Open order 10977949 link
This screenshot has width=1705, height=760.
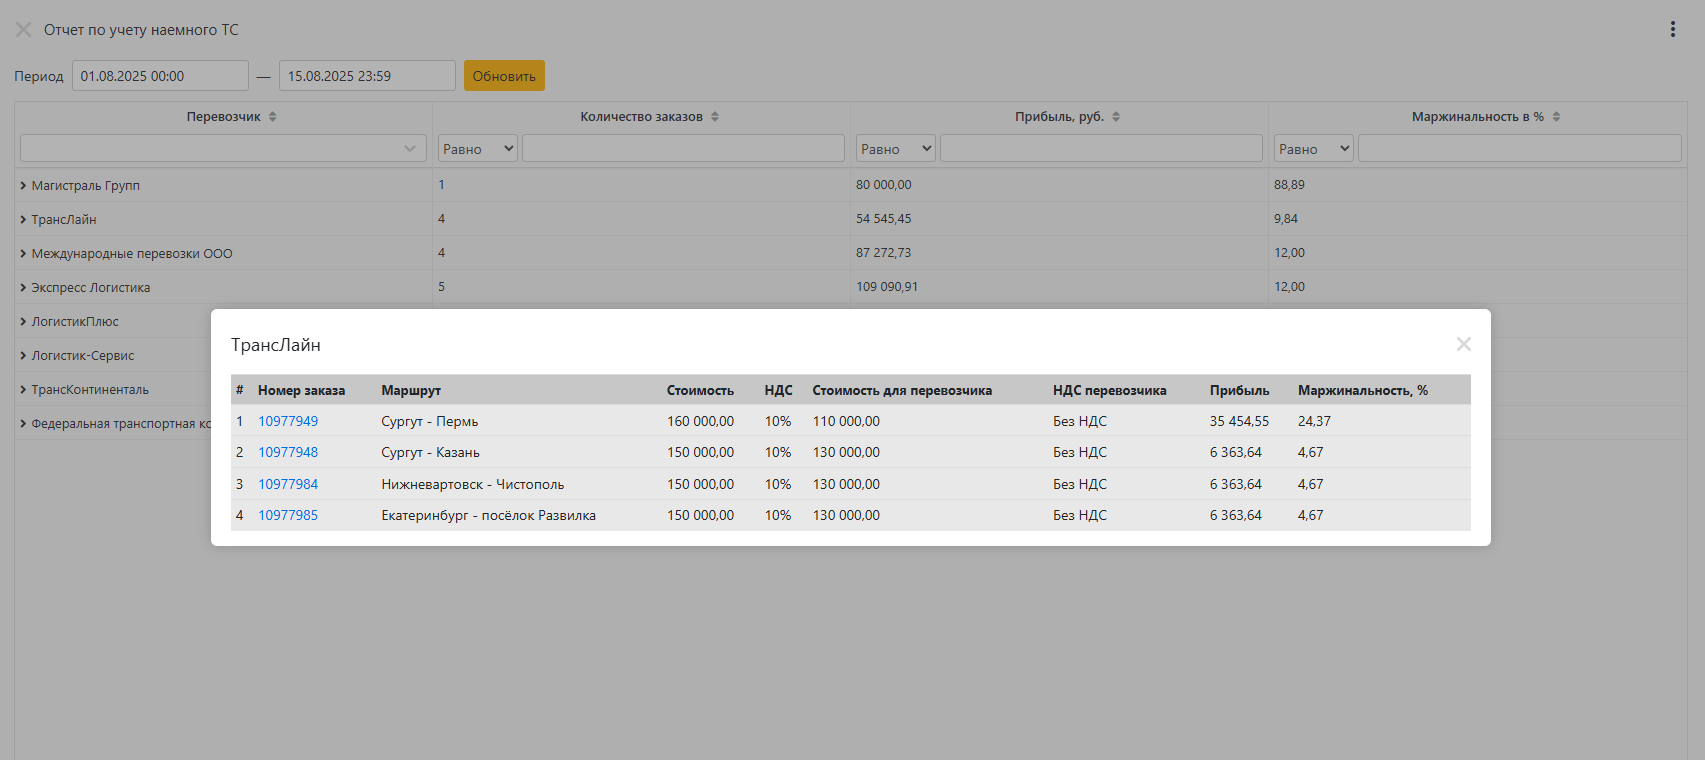pos(288,421)
